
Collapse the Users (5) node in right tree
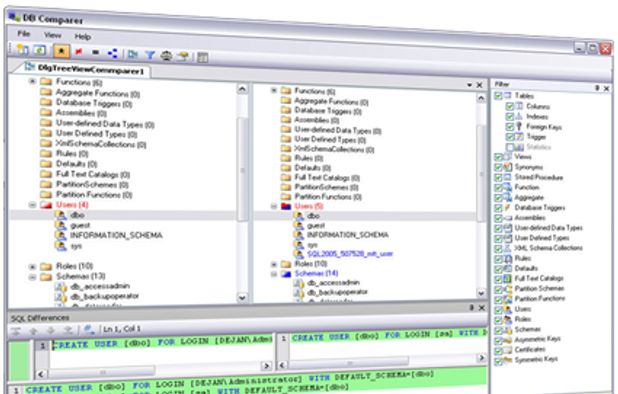point(274,206)
